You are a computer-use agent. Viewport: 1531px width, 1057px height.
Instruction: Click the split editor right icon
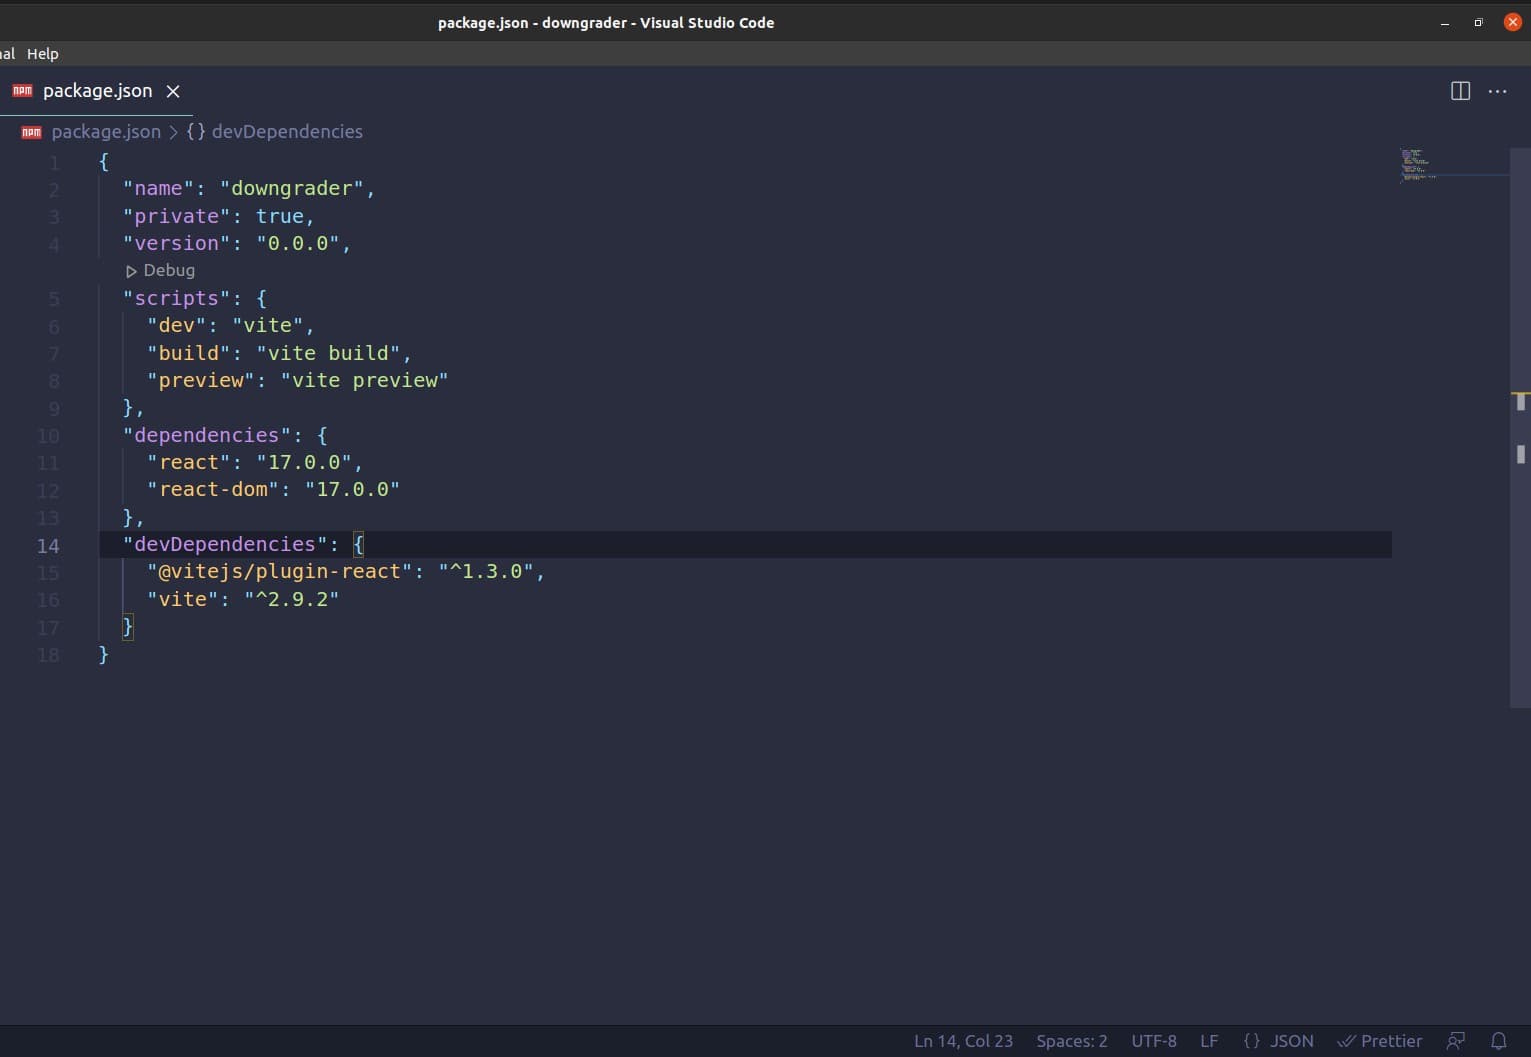(1460, 91)
